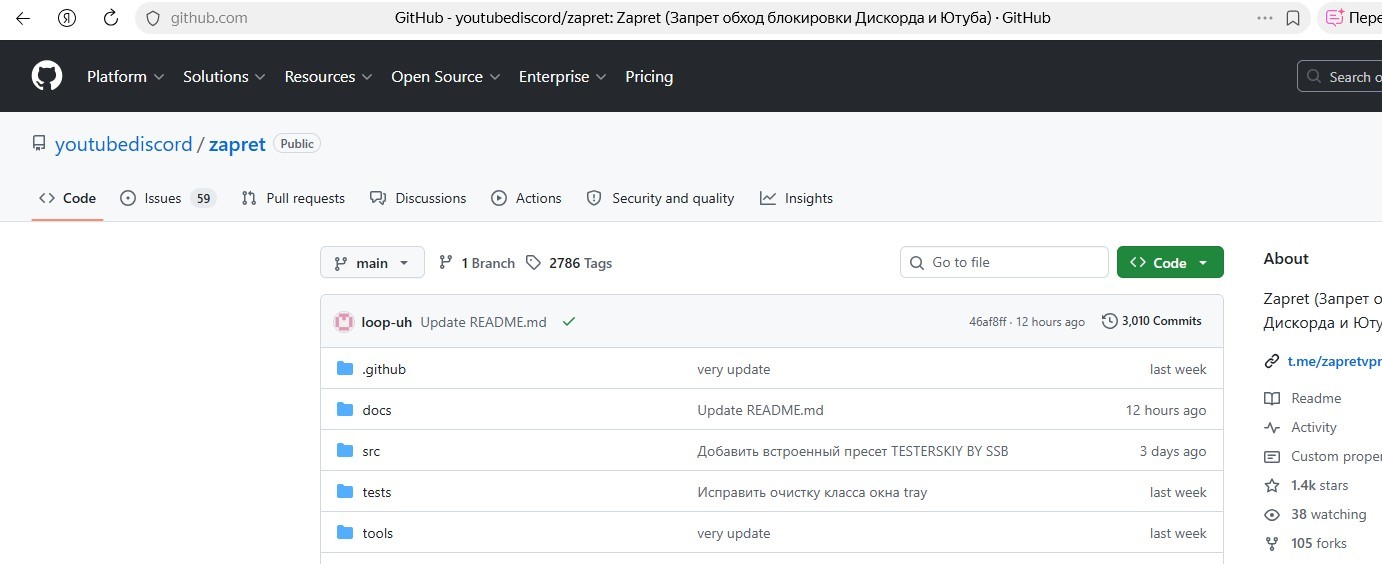
Task: Click the link icon beside t.me/zapretvpn
Action: point(1272,361)
